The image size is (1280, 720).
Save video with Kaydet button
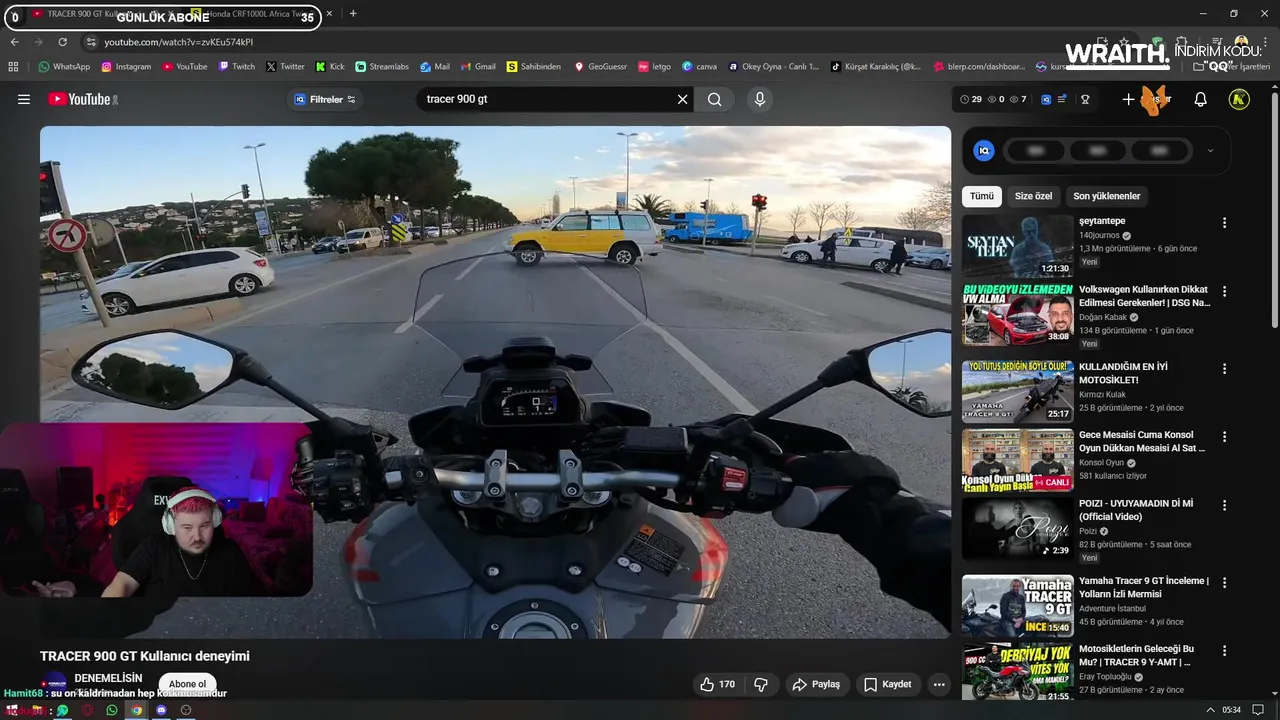coord(888,684)
